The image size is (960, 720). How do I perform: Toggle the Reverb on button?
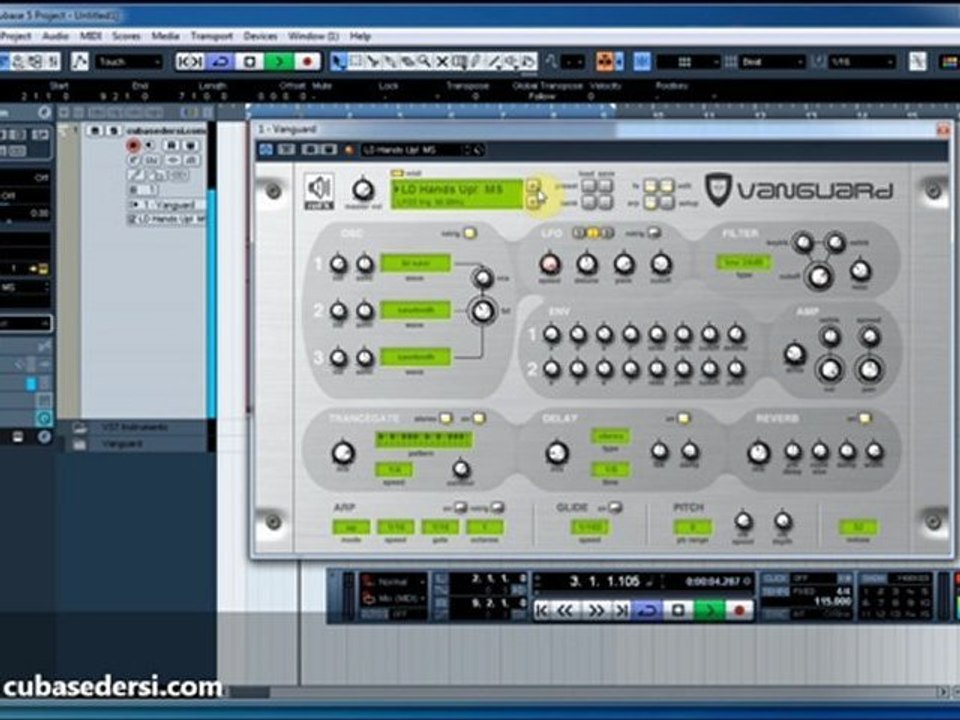coord(864,418)
